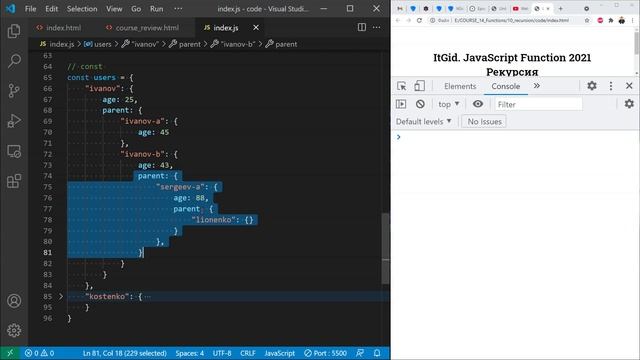Create a live expression with the eye icon
The width and height of the screenshot is (640, 360).
(x=478, y=104)
